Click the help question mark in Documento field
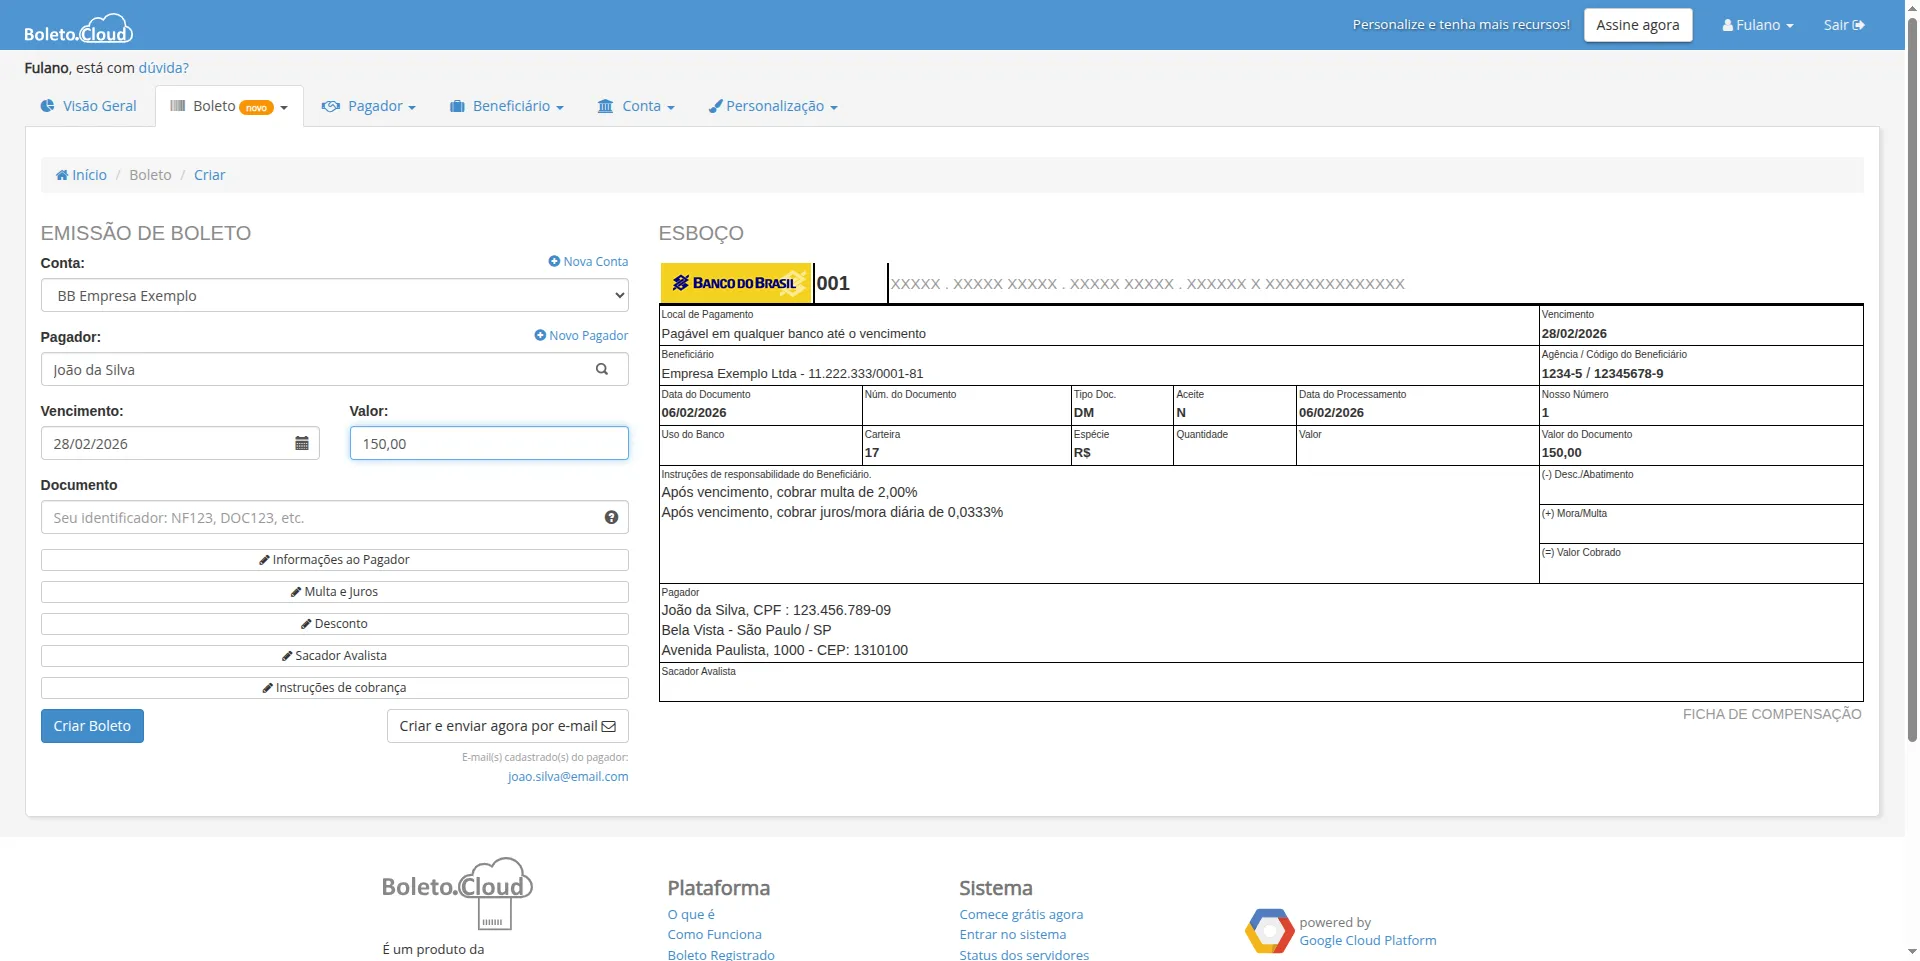The height and width of the screenshot is (961, 1920). 611,517
